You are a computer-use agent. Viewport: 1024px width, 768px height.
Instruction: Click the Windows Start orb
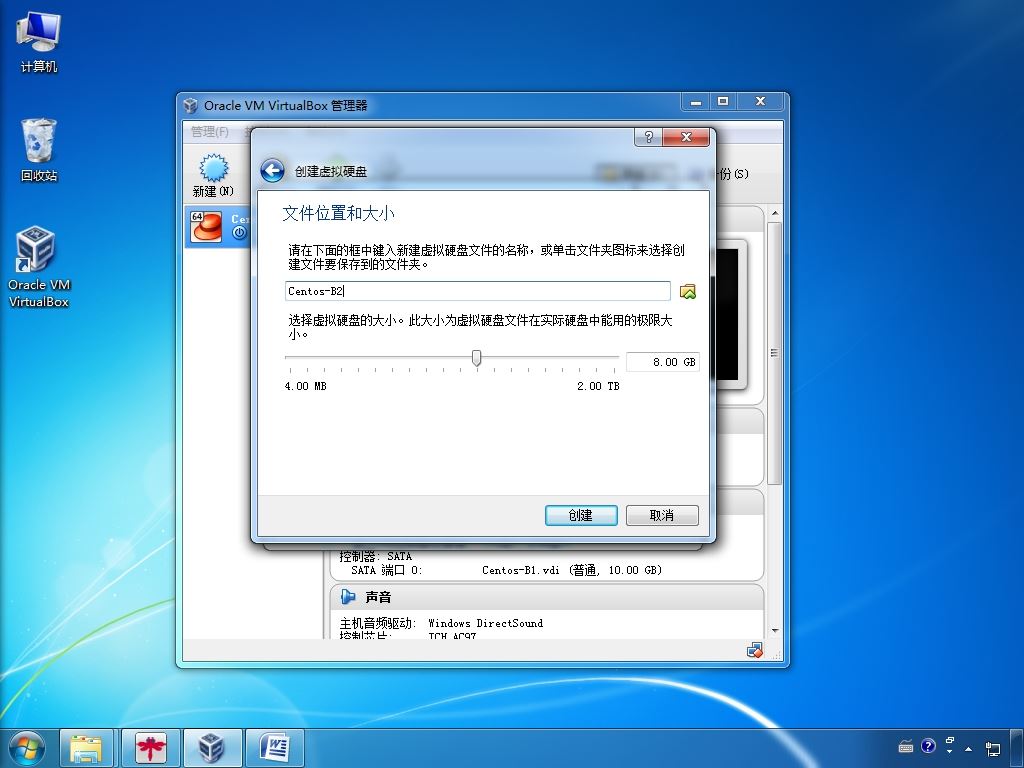coord(27,748)
